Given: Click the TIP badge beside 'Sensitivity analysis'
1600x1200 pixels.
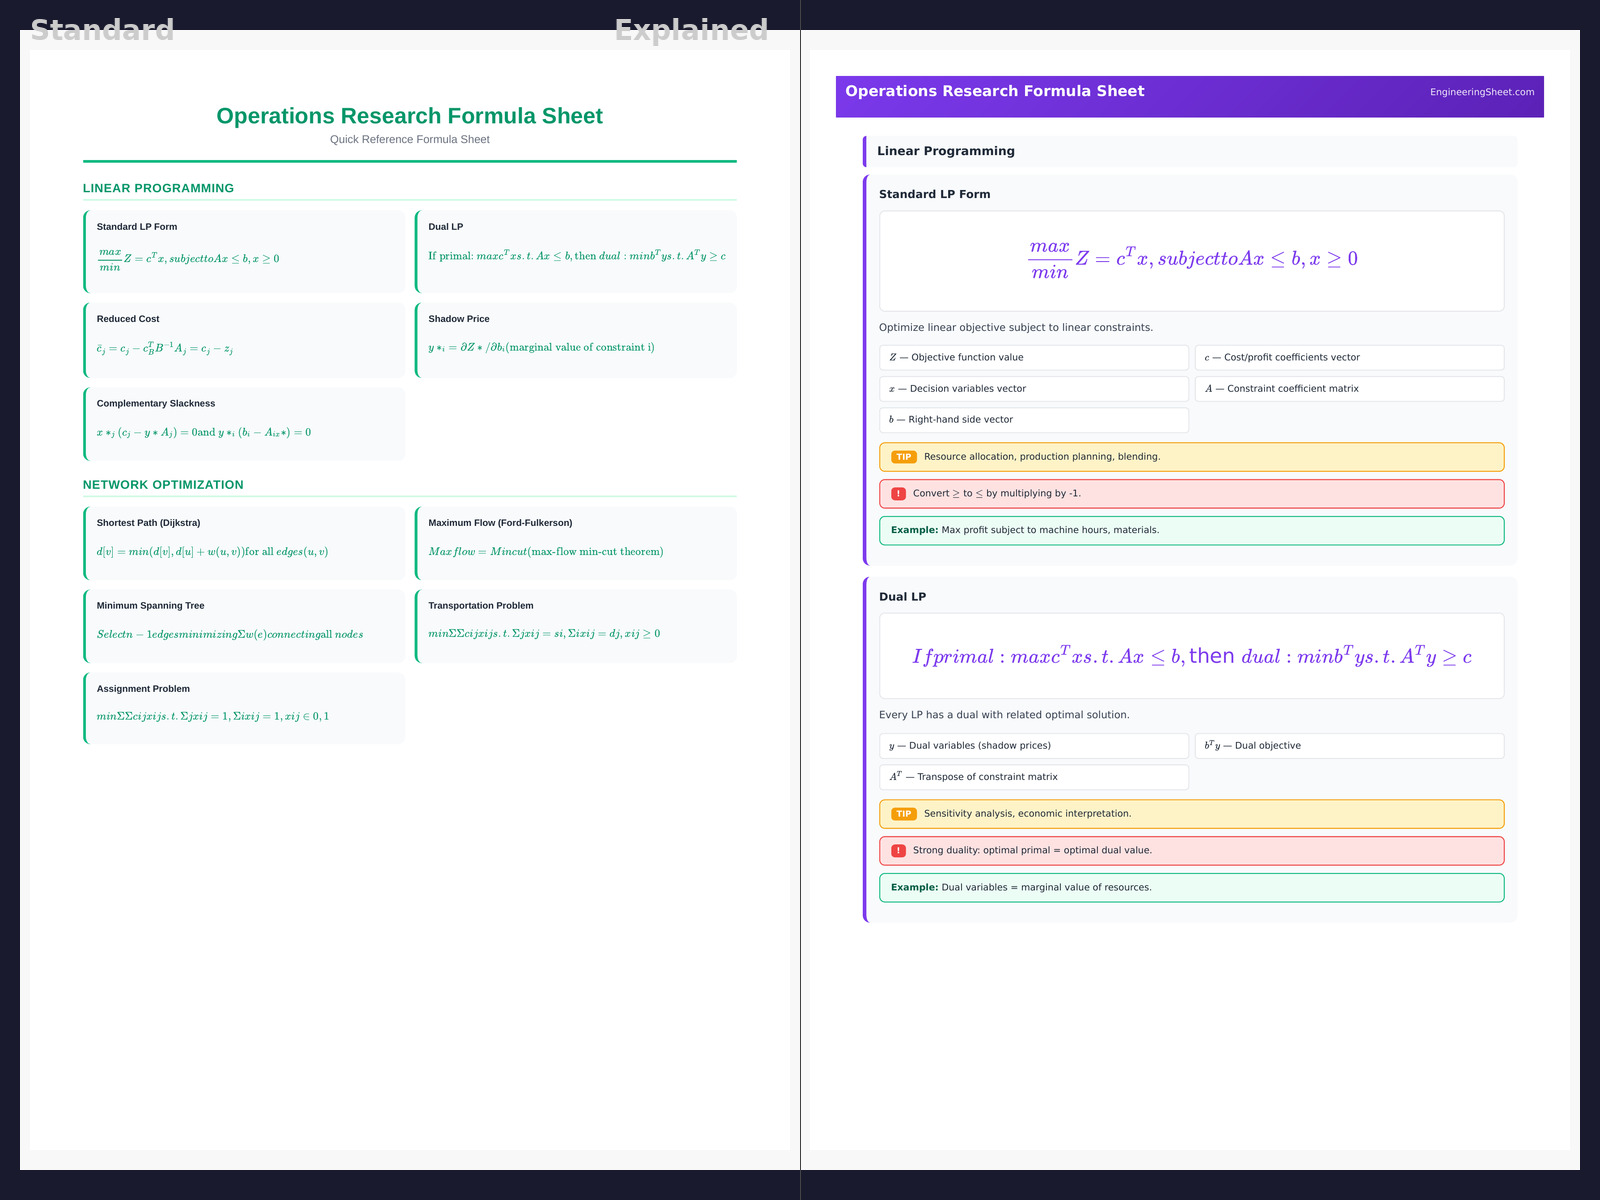Looking at the screenshot, I should pyautogui.click(x=903, y=814).
